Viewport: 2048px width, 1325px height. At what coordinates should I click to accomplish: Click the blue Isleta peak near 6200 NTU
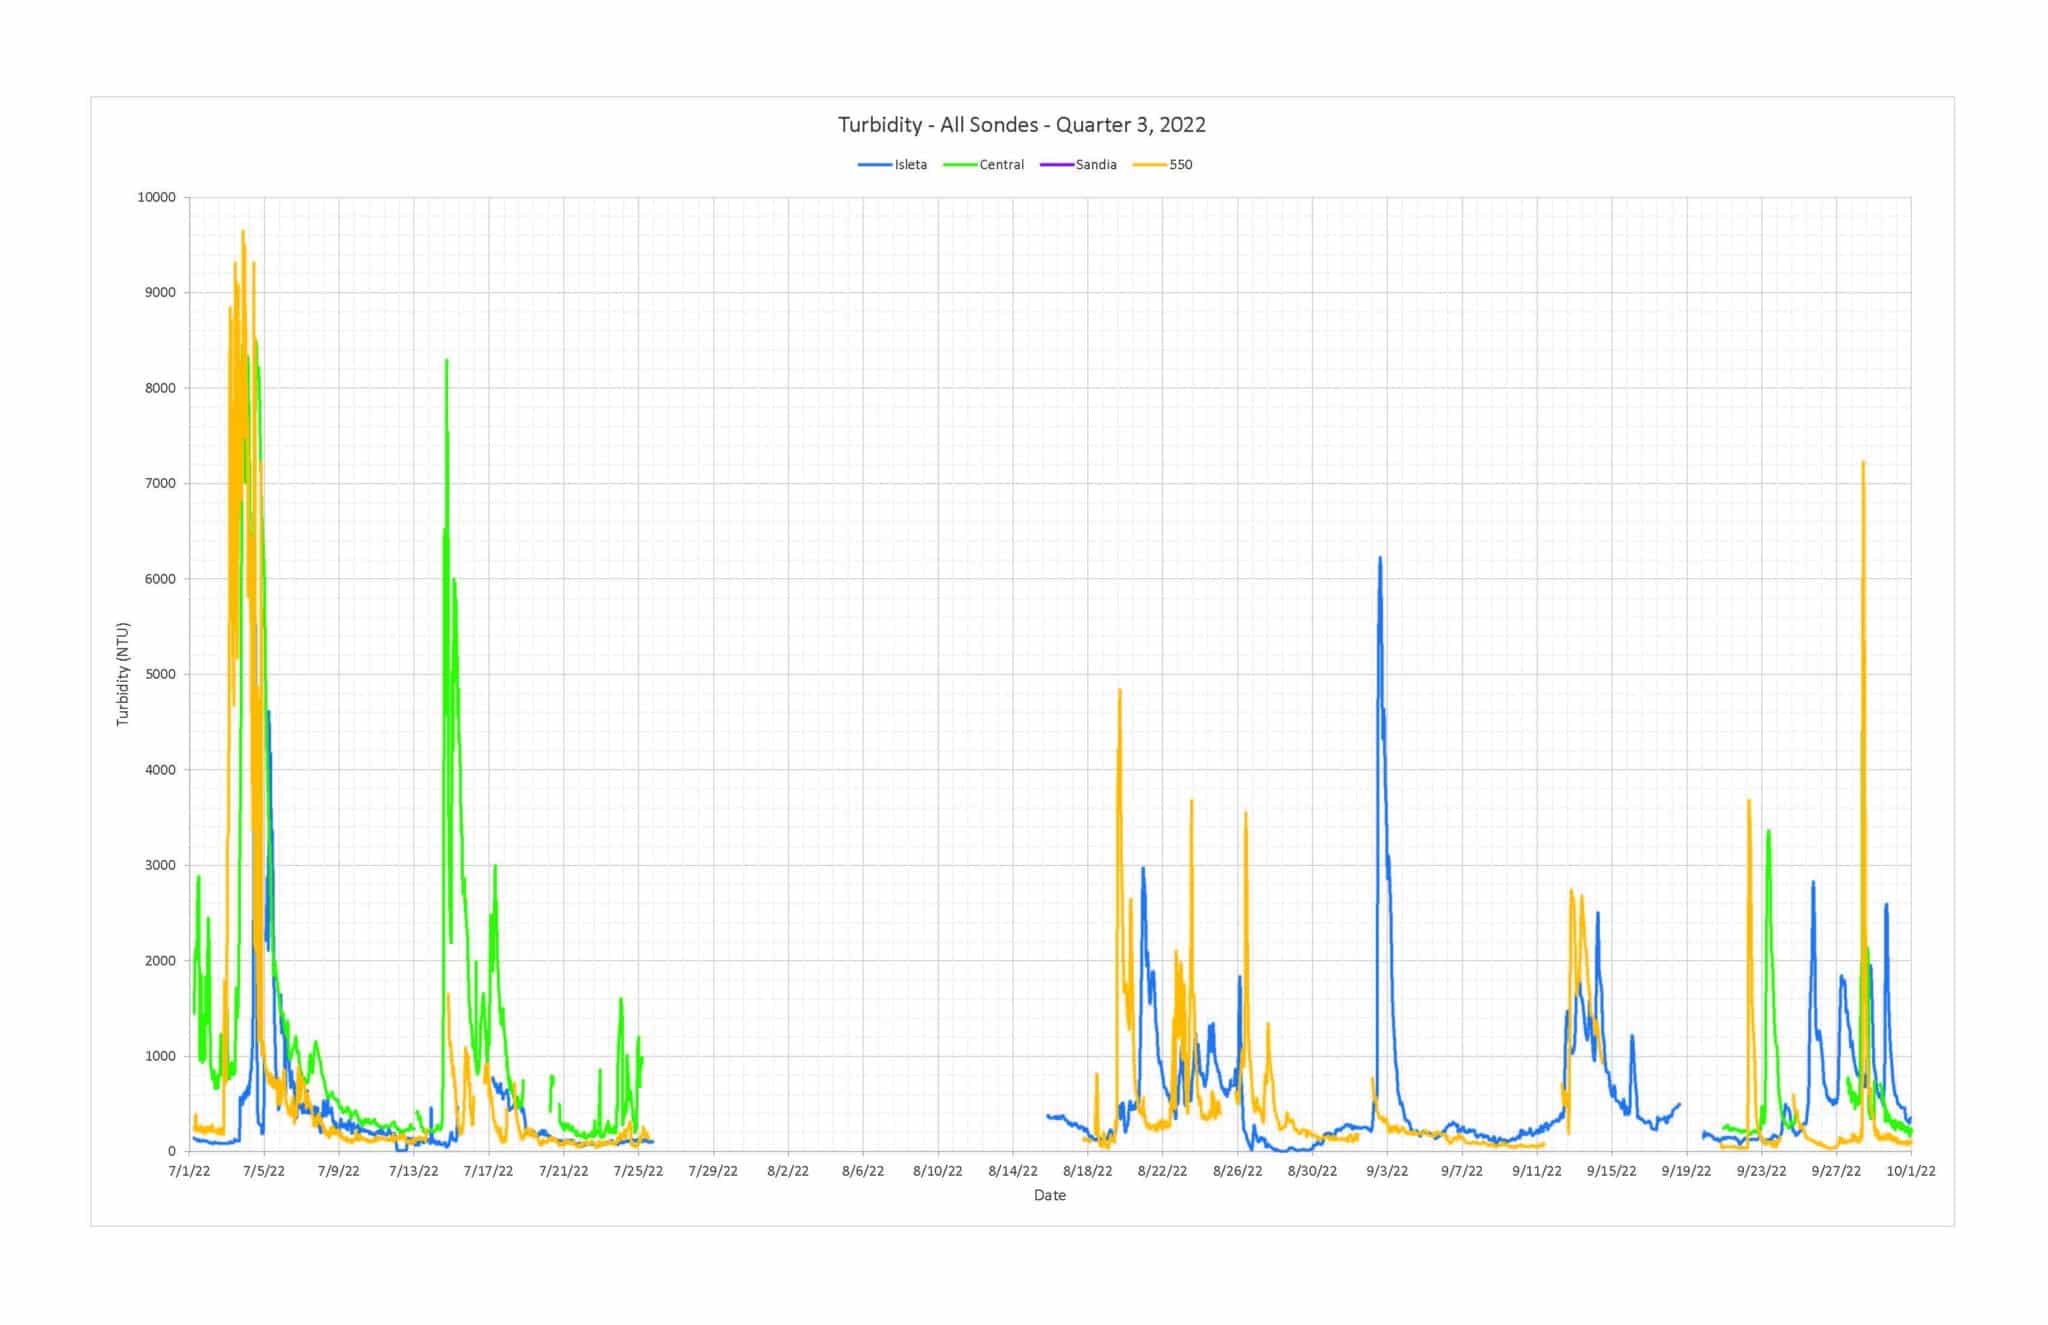coord(1380,560)
